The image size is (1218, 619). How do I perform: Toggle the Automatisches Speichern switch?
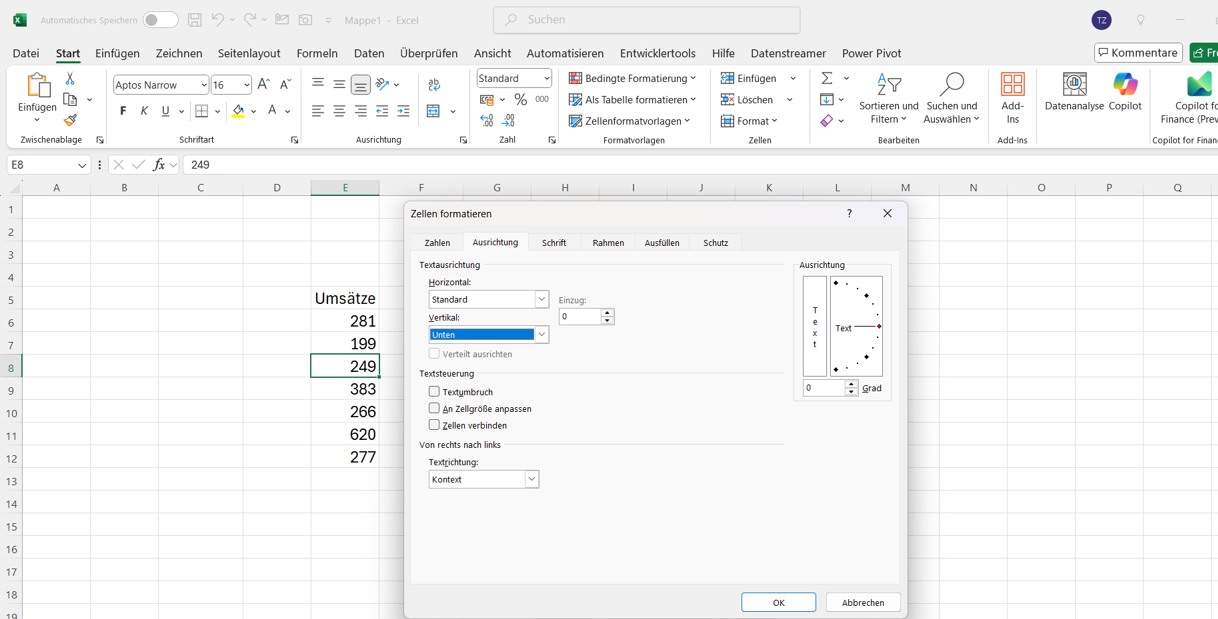click(x=160, y=20)
